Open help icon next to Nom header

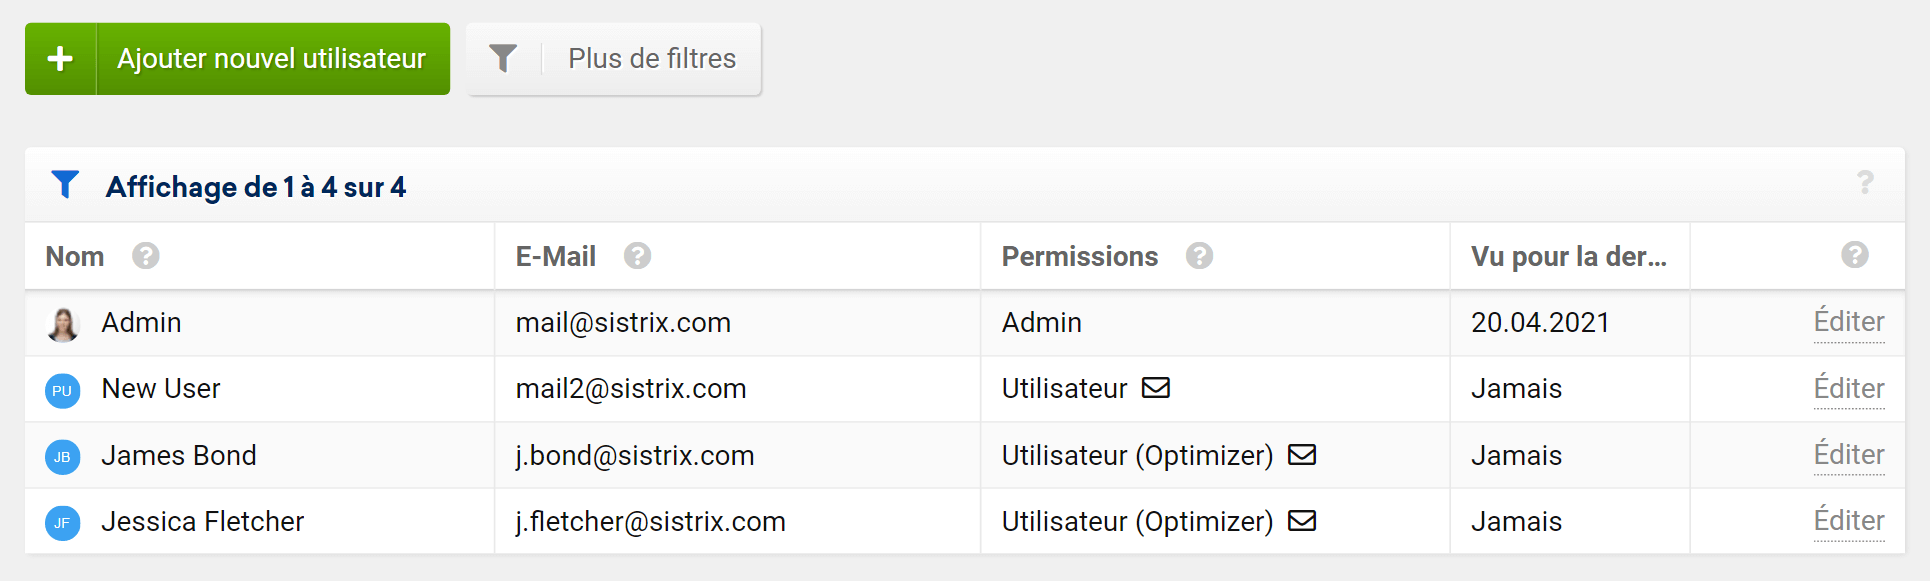click(146, 256)
